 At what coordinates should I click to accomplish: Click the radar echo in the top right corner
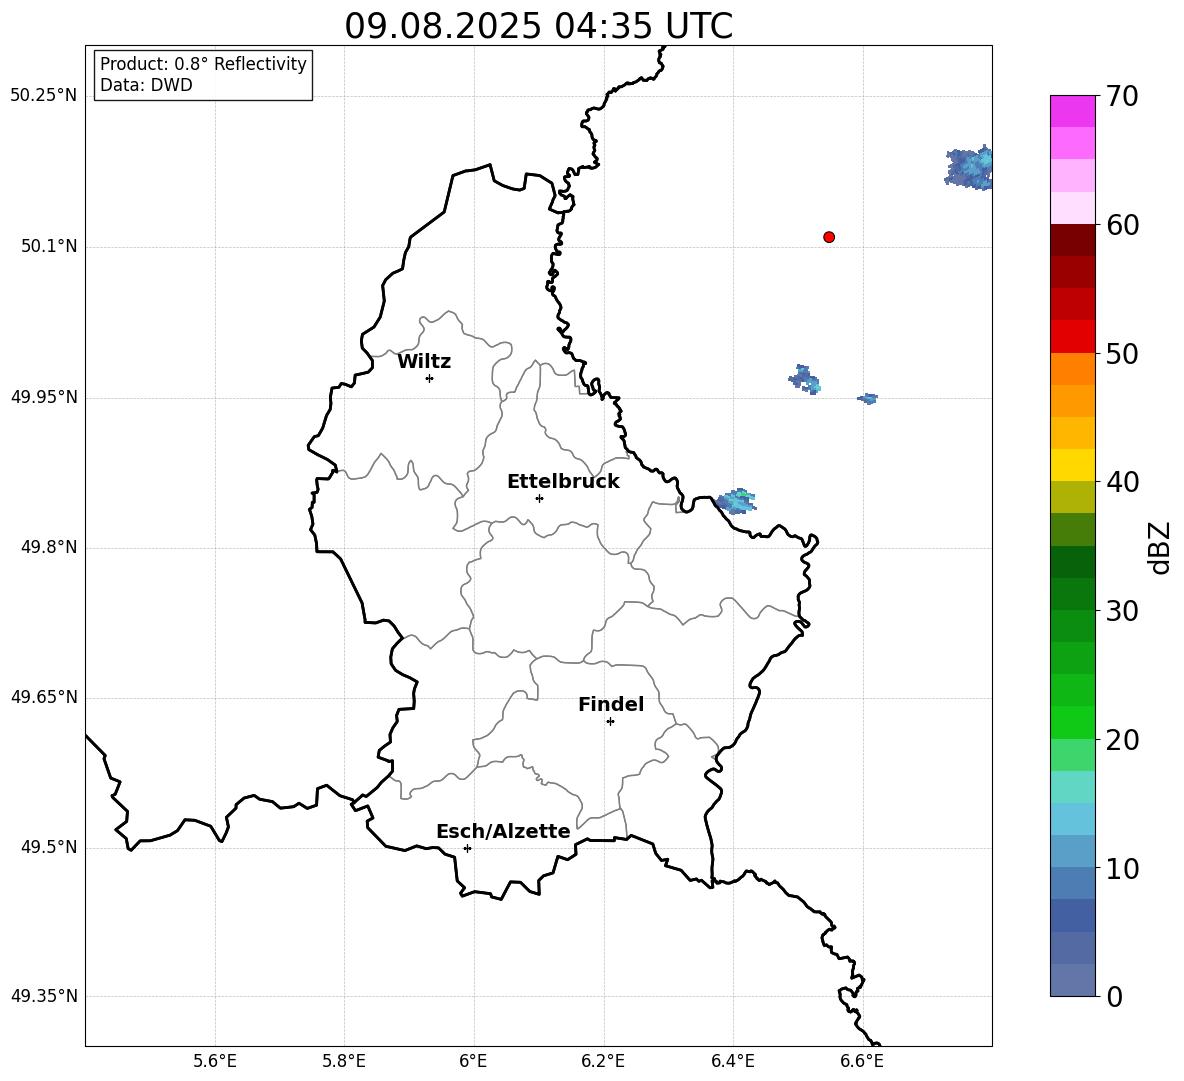click(969, 168)
